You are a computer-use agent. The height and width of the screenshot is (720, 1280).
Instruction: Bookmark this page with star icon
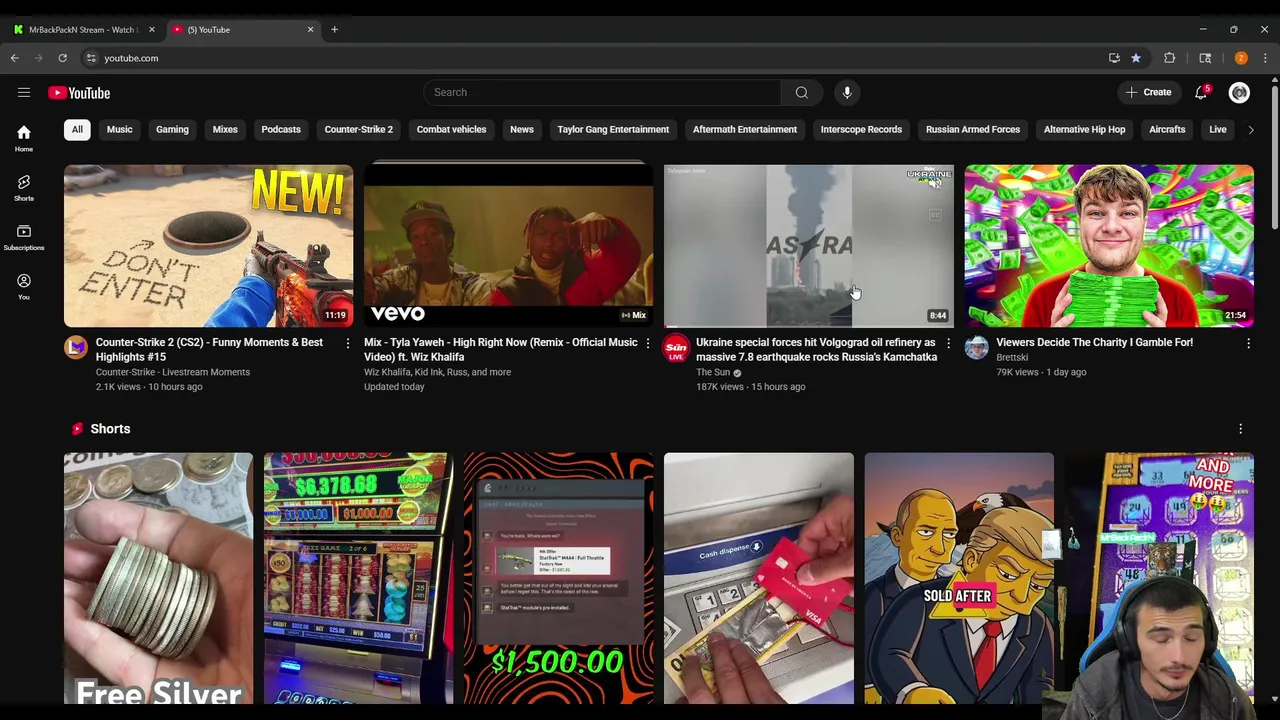coord(1136,58)
